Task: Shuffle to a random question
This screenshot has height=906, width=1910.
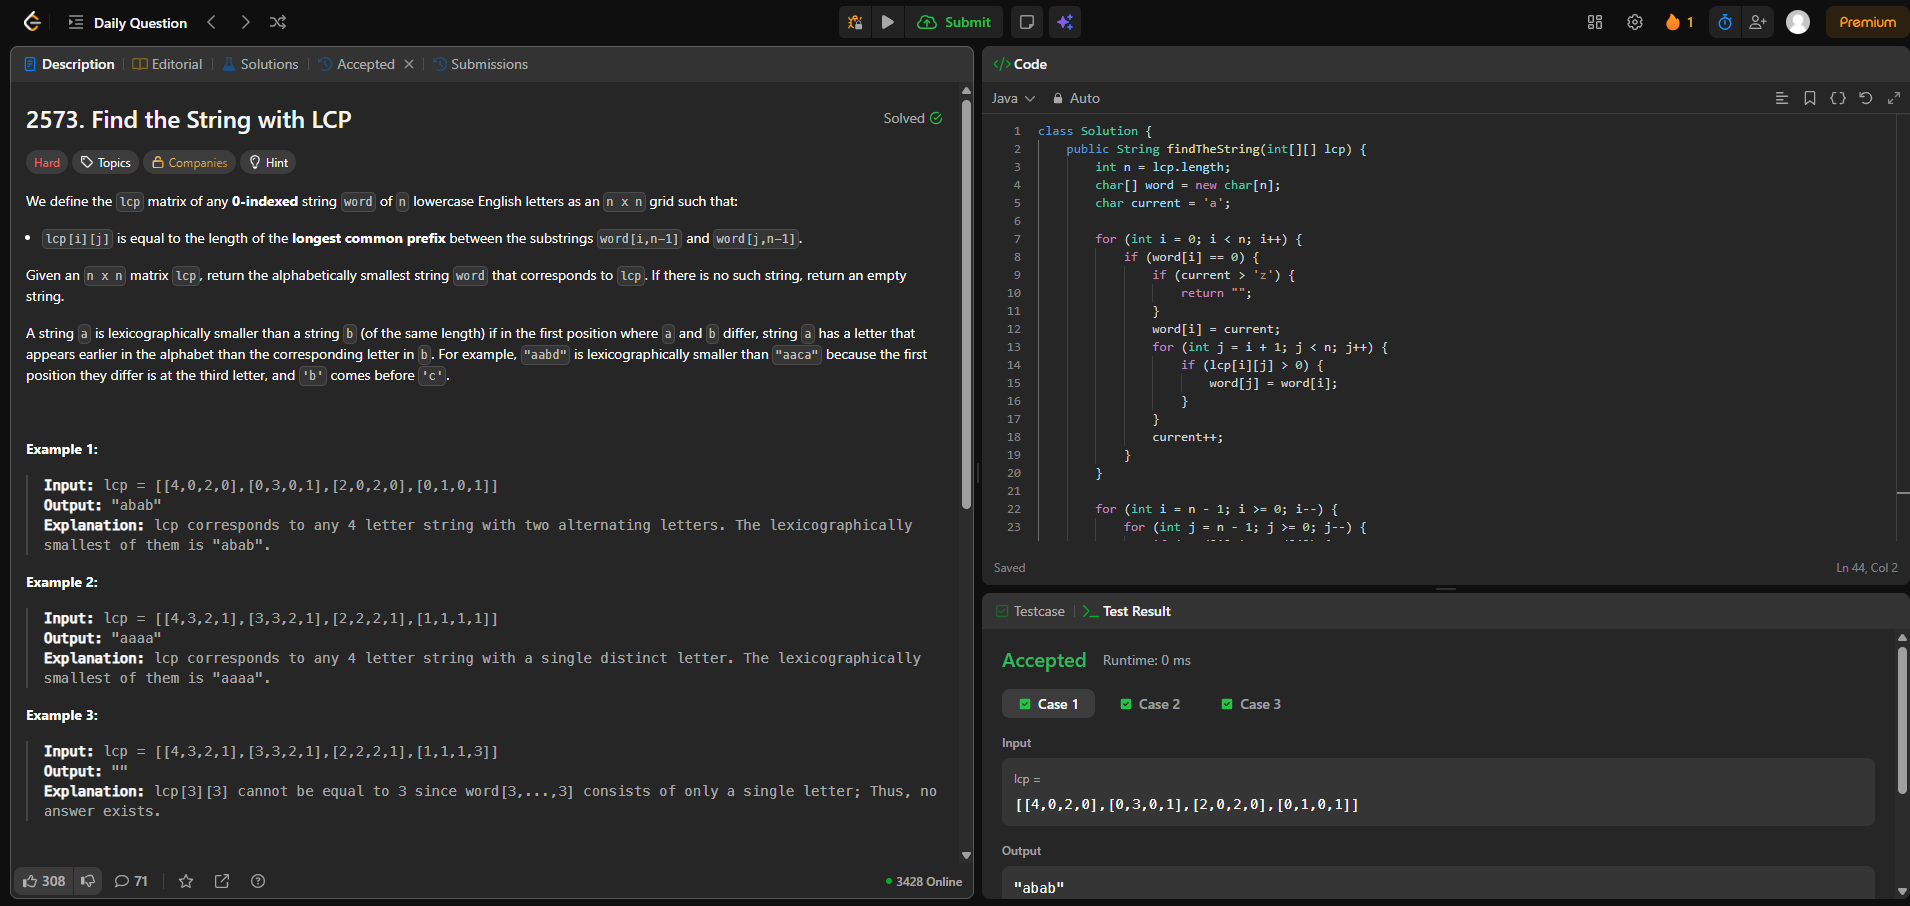Action: click(x=278, y=22)
